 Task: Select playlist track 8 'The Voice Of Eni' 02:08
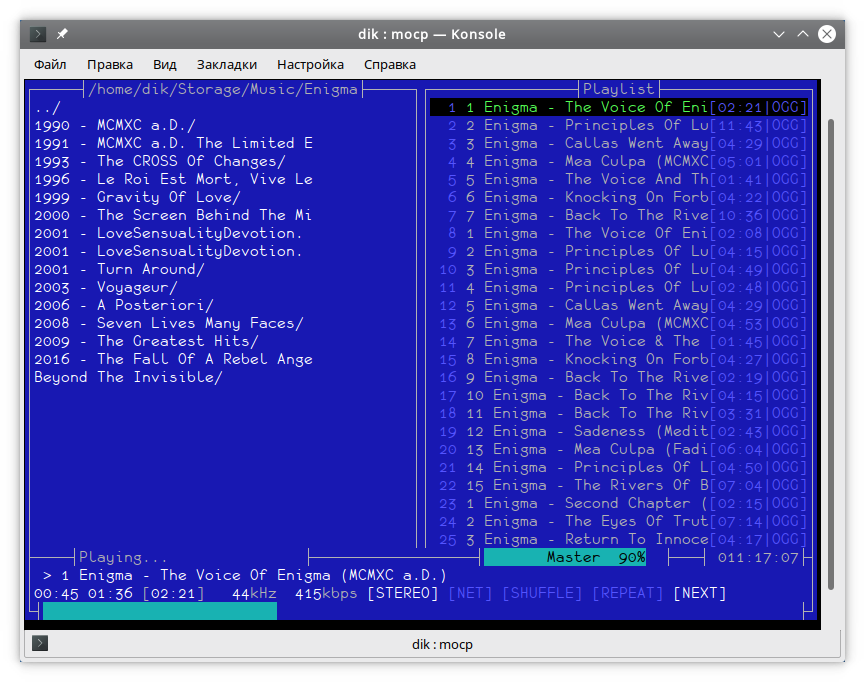click(x=618, y=233)
